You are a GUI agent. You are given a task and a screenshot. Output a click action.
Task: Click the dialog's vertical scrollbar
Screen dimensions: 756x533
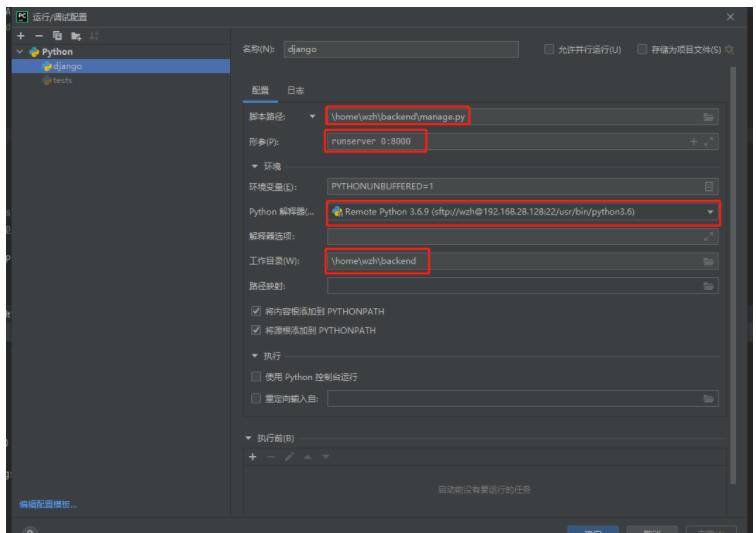tap(733, 275)
